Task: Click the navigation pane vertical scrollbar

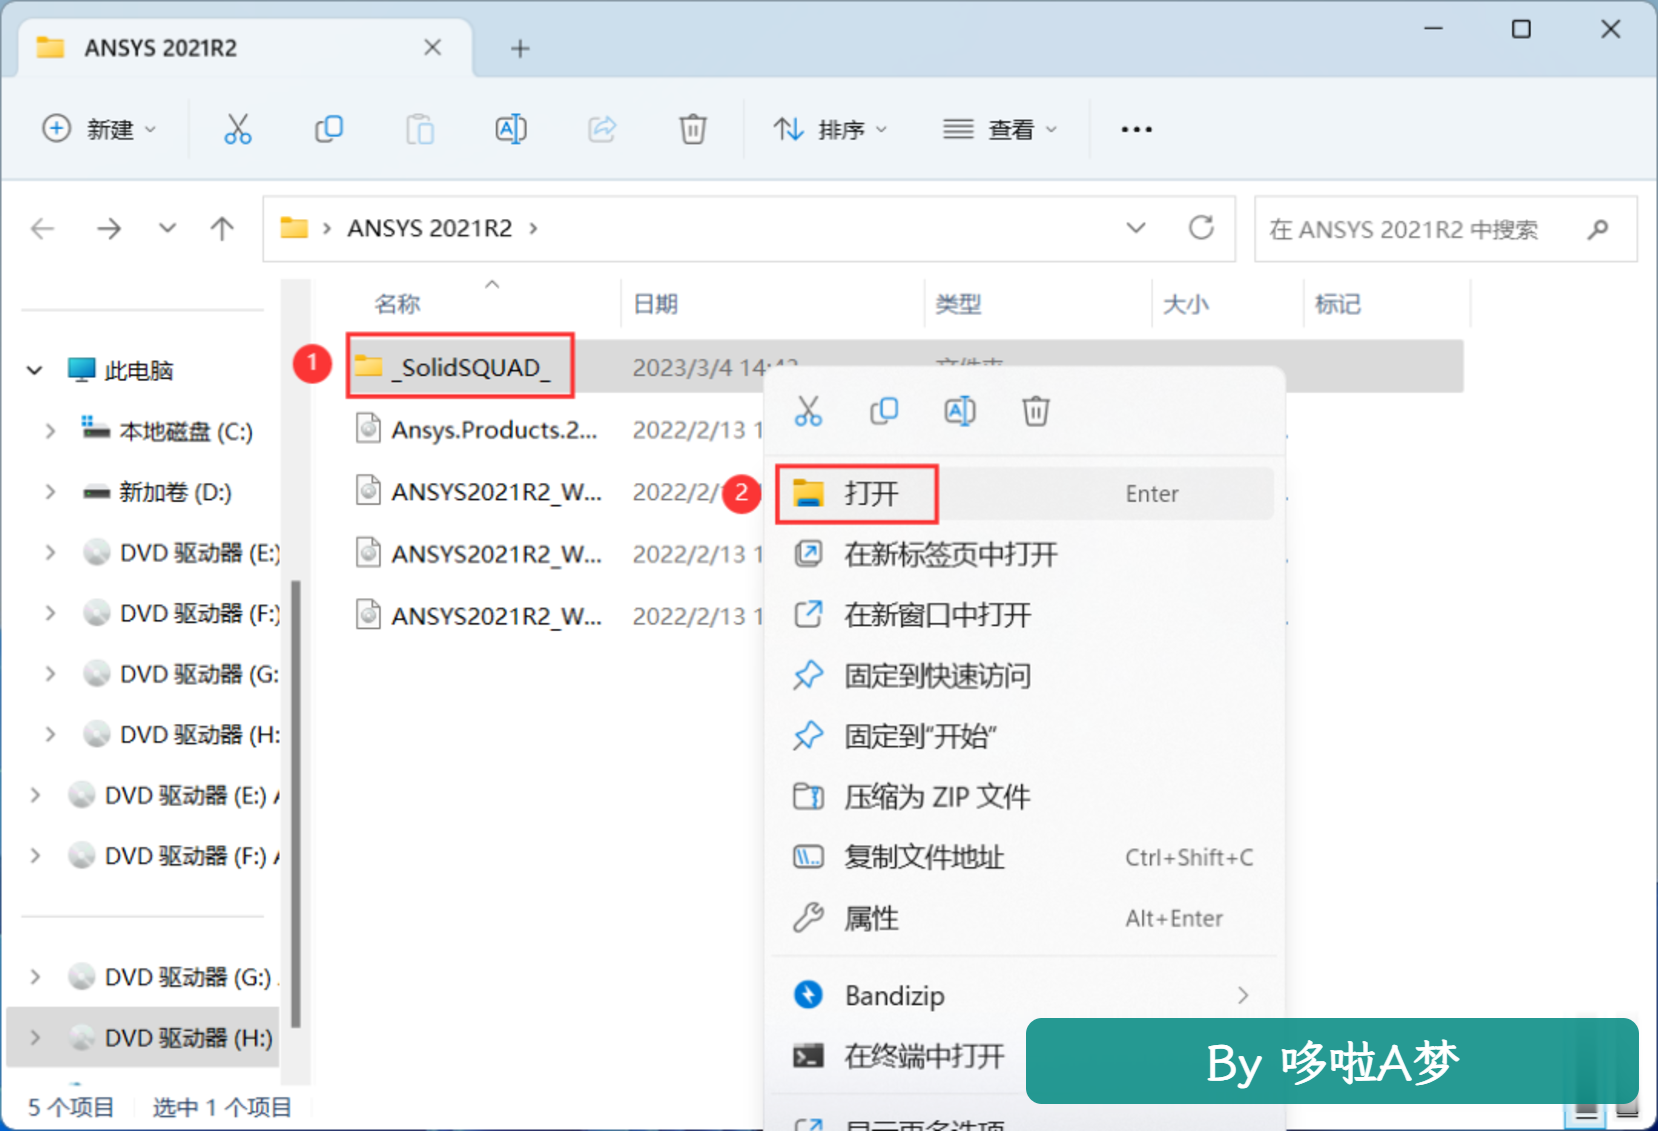Action: coord(295,804)
